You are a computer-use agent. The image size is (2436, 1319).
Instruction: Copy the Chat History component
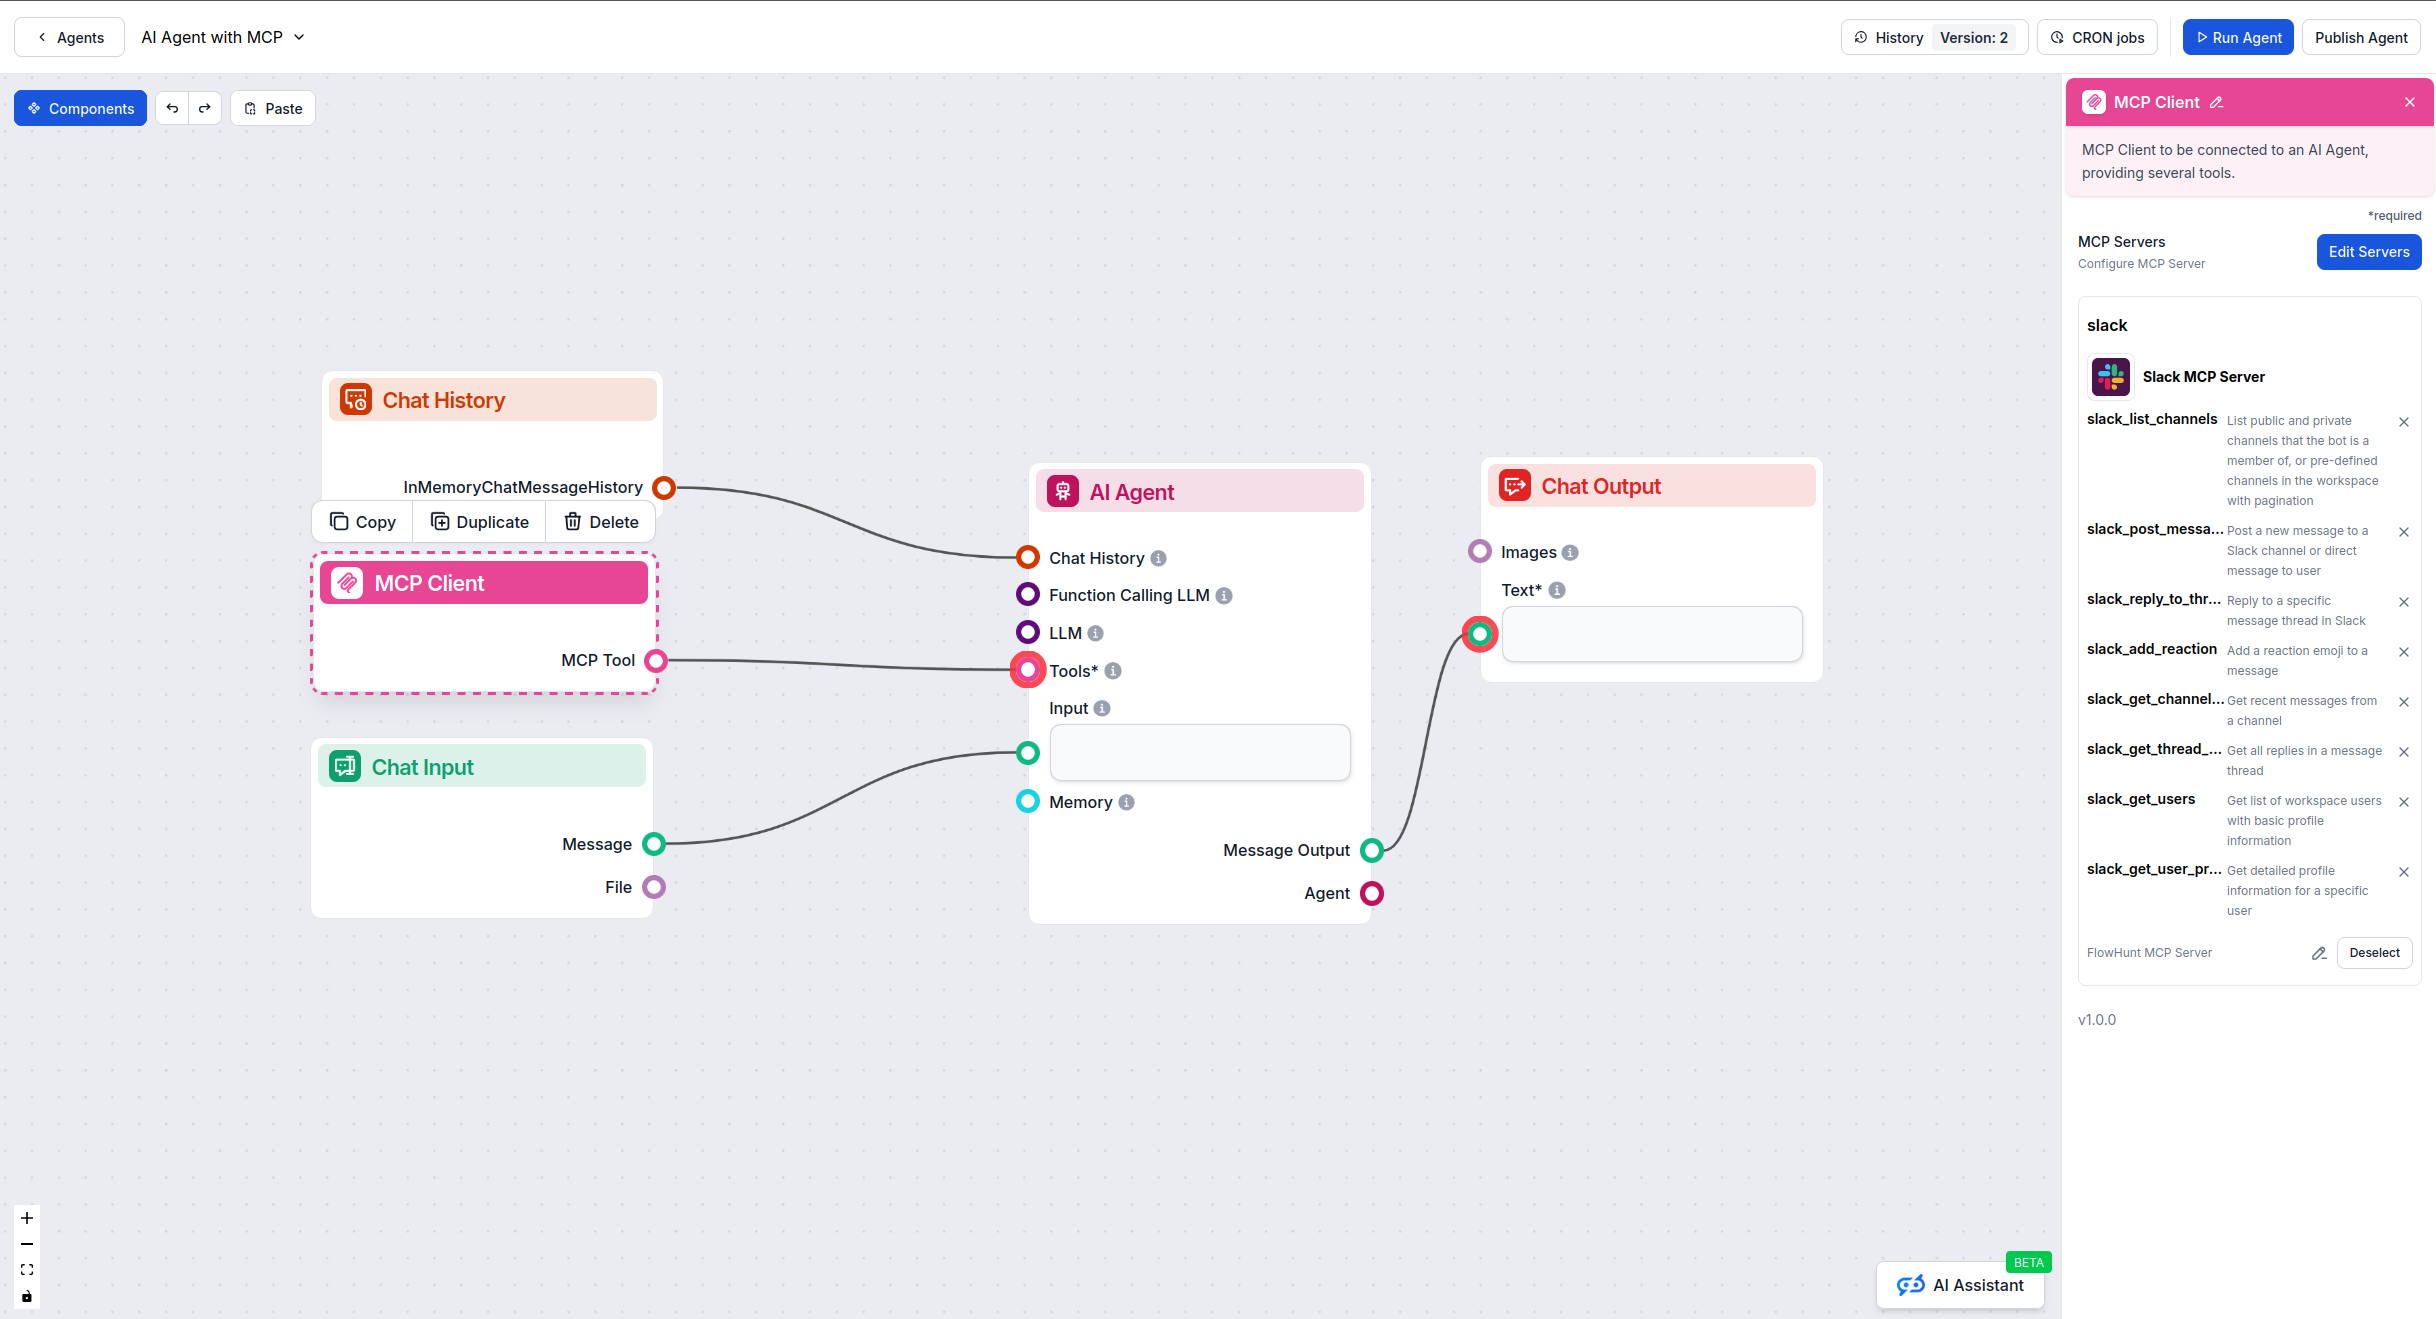[362, 521]
